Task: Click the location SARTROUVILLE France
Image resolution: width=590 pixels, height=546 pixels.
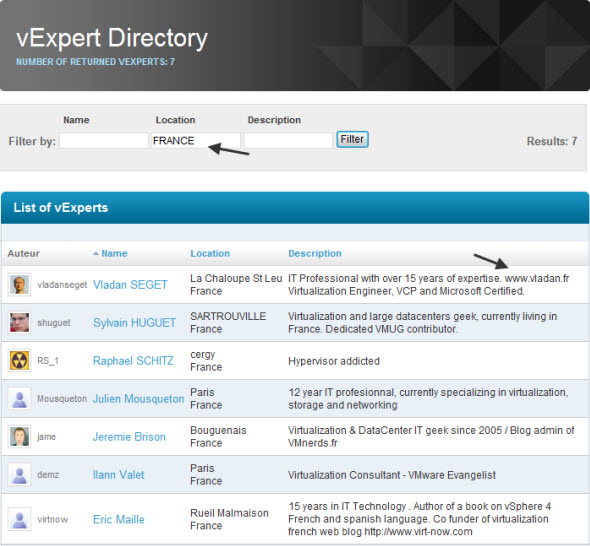Action: click(228, 322)
